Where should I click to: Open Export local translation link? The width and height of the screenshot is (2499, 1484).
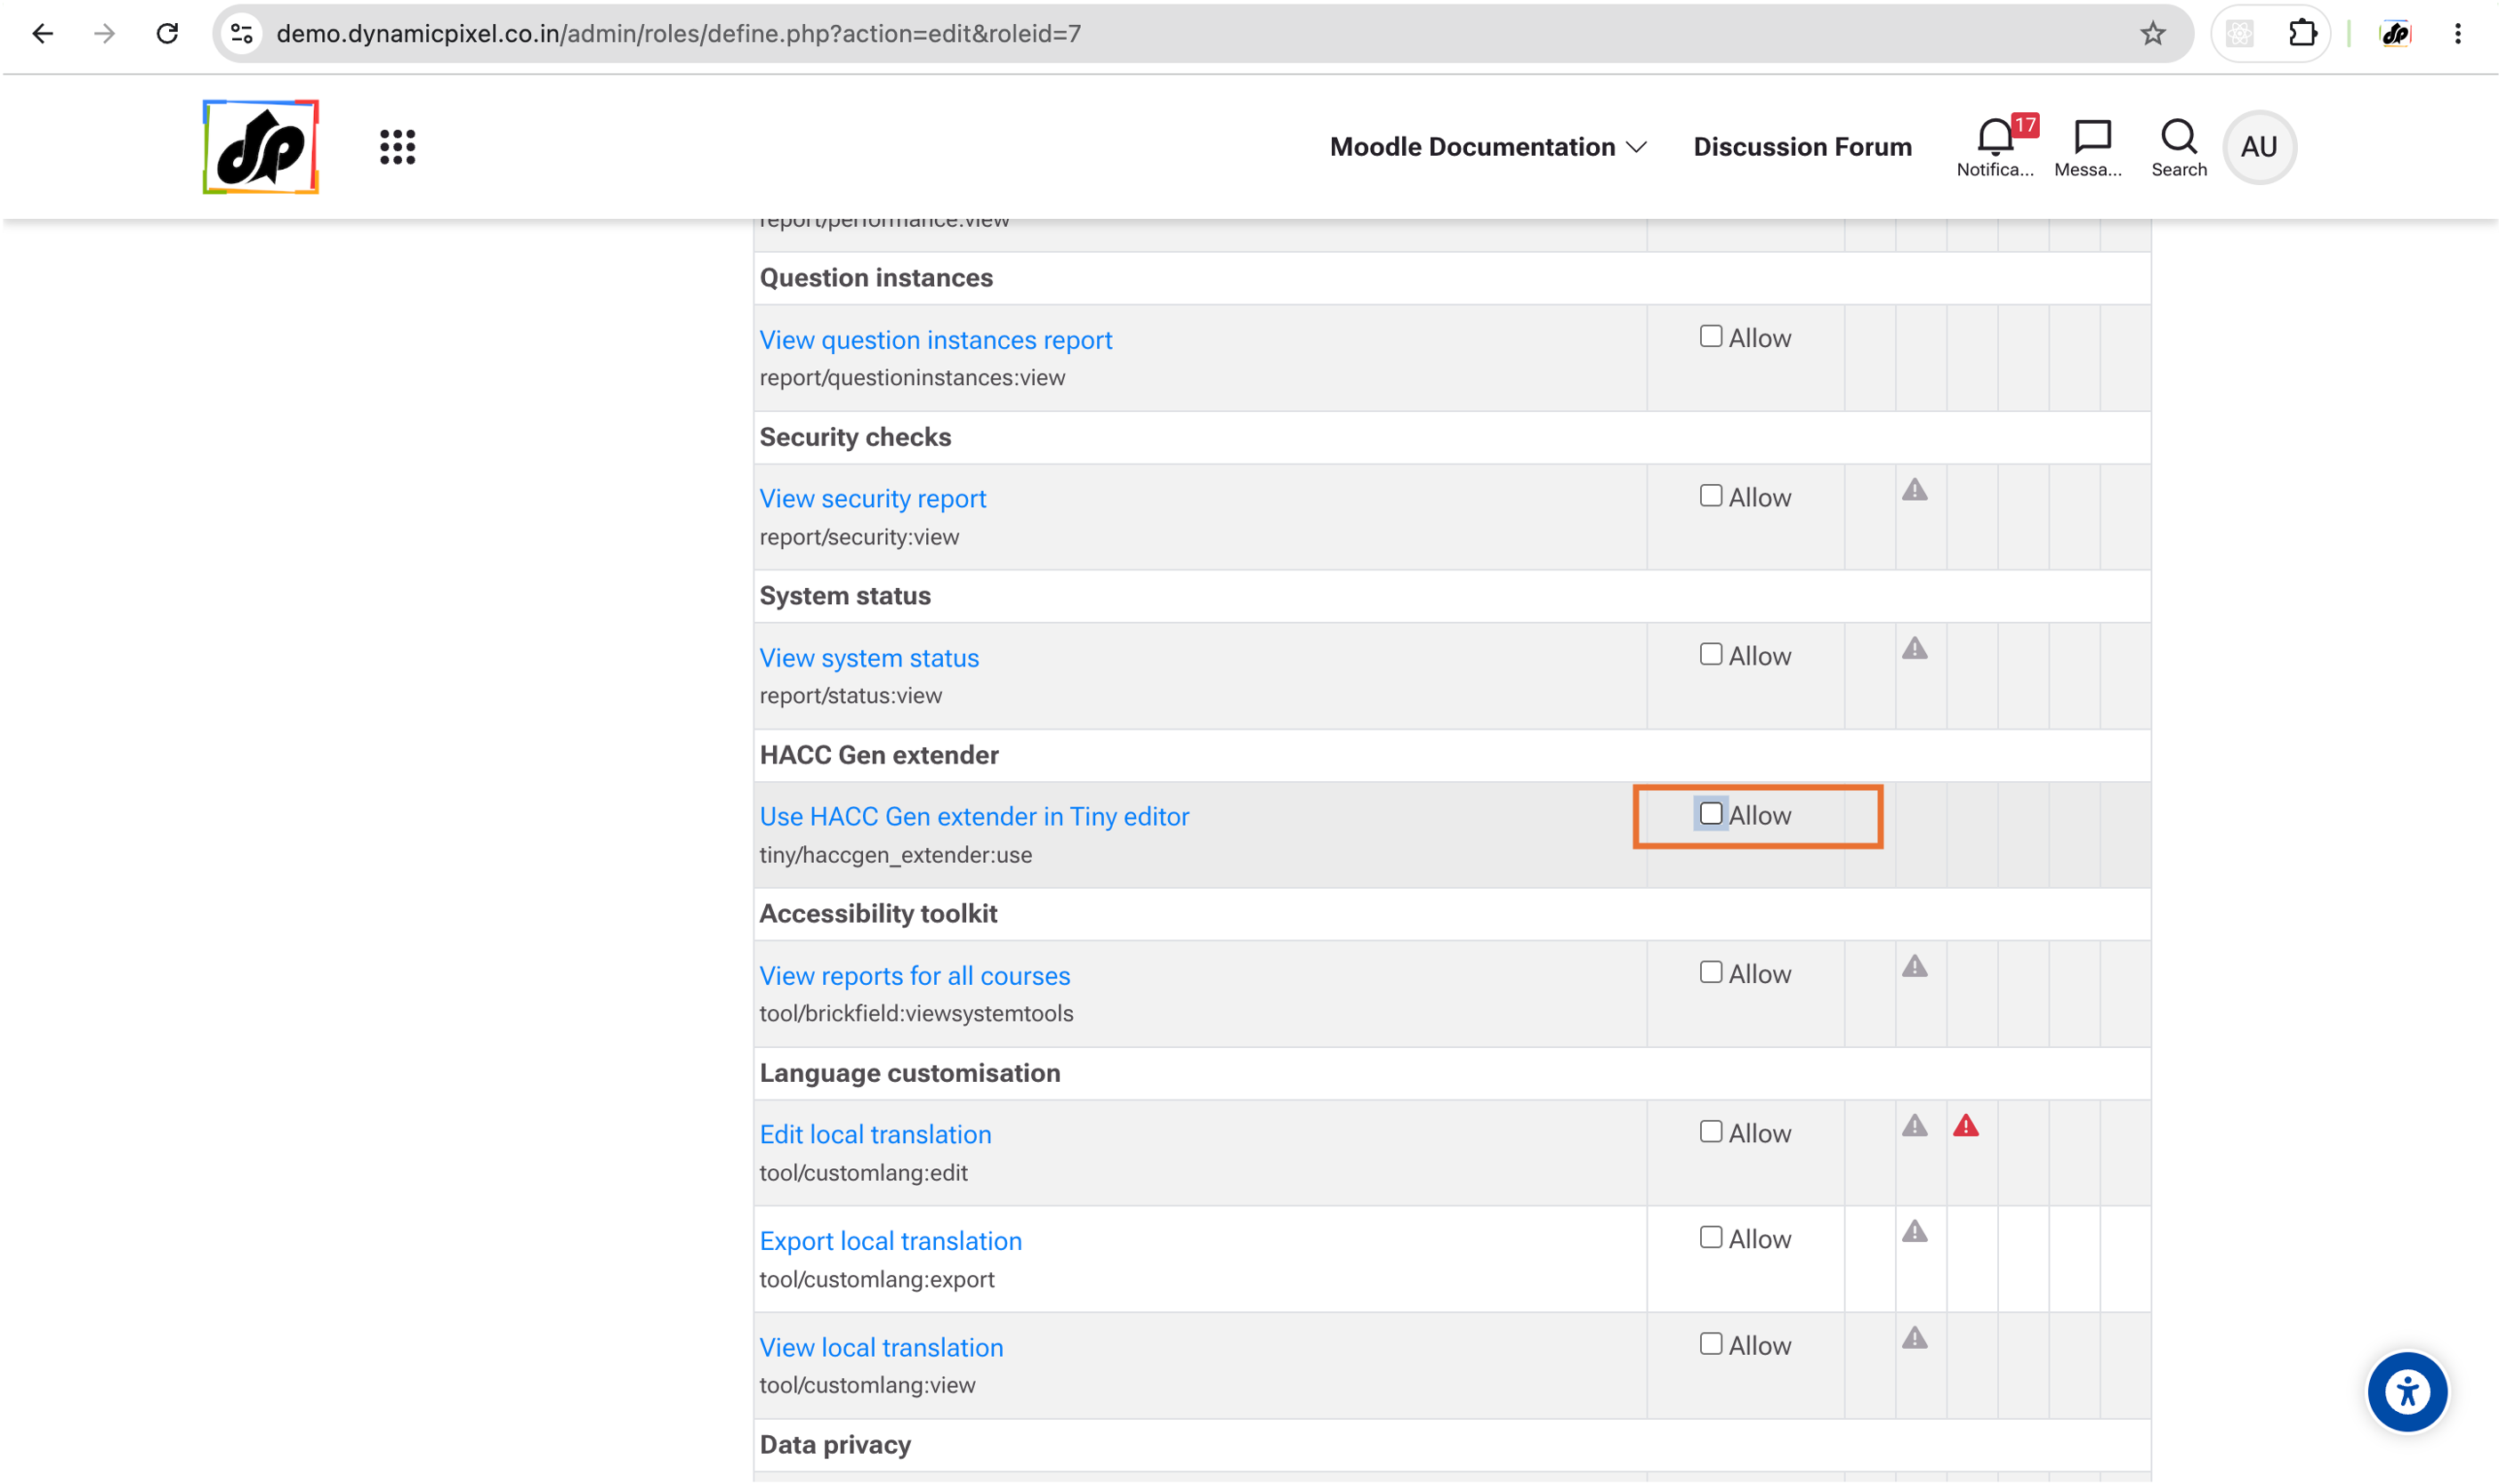(890, 1241)
